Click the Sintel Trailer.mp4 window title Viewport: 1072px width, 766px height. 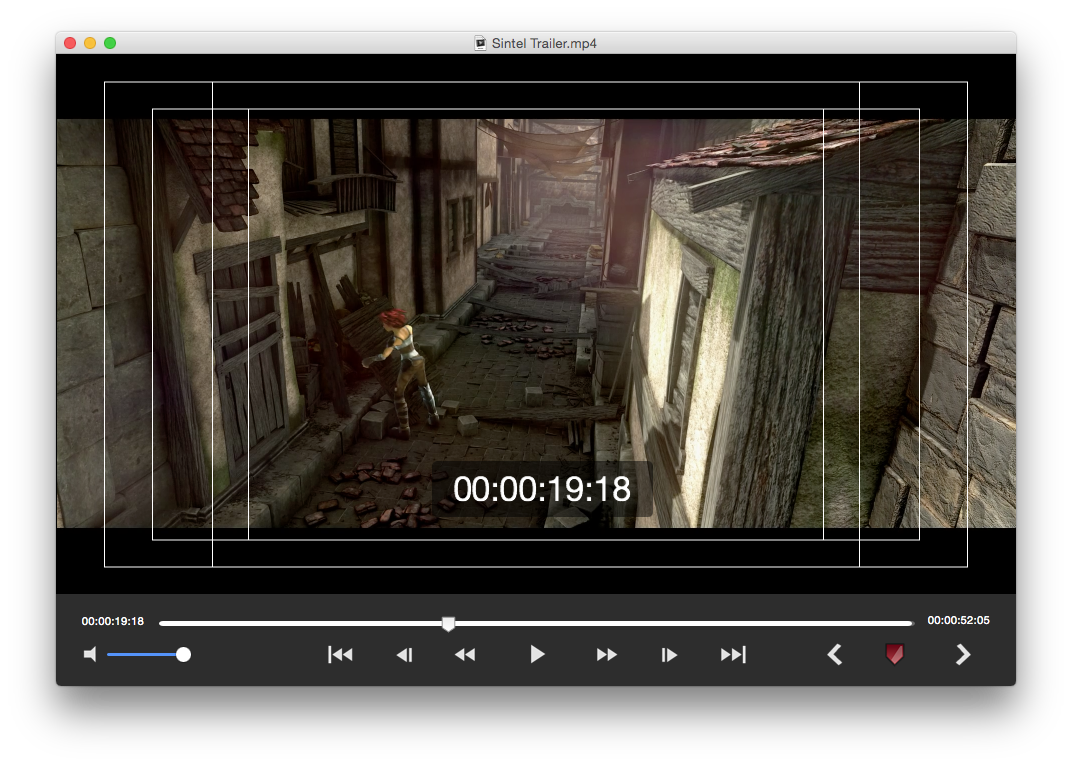point(544,43)
